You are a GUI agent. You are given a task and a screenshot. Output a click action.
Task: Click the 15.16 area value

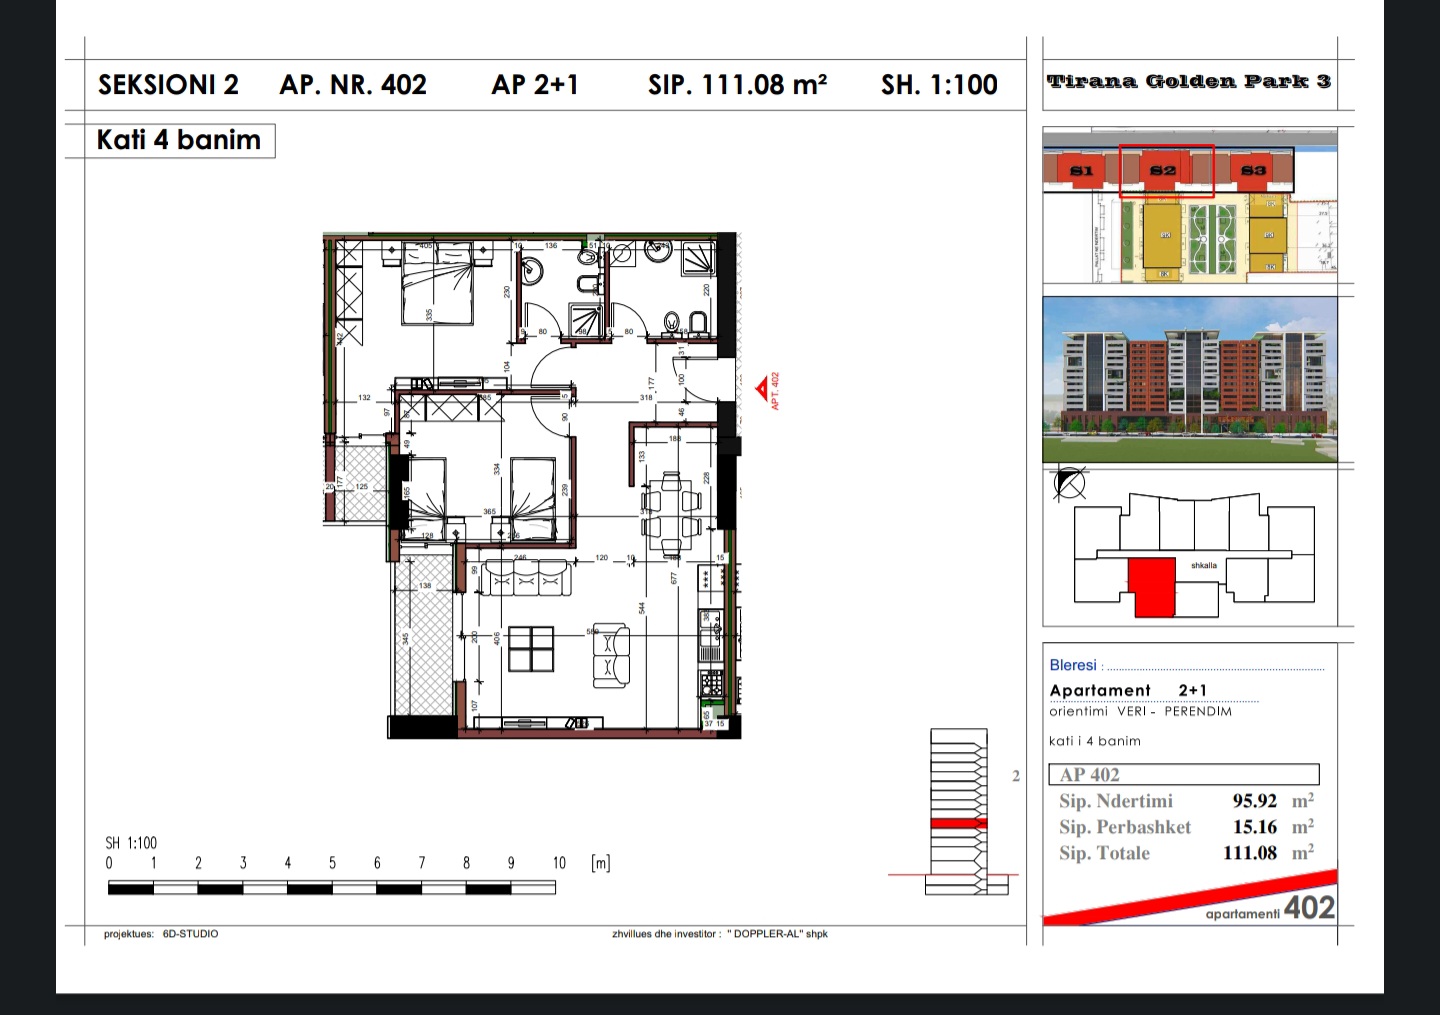coord(1255,827)
